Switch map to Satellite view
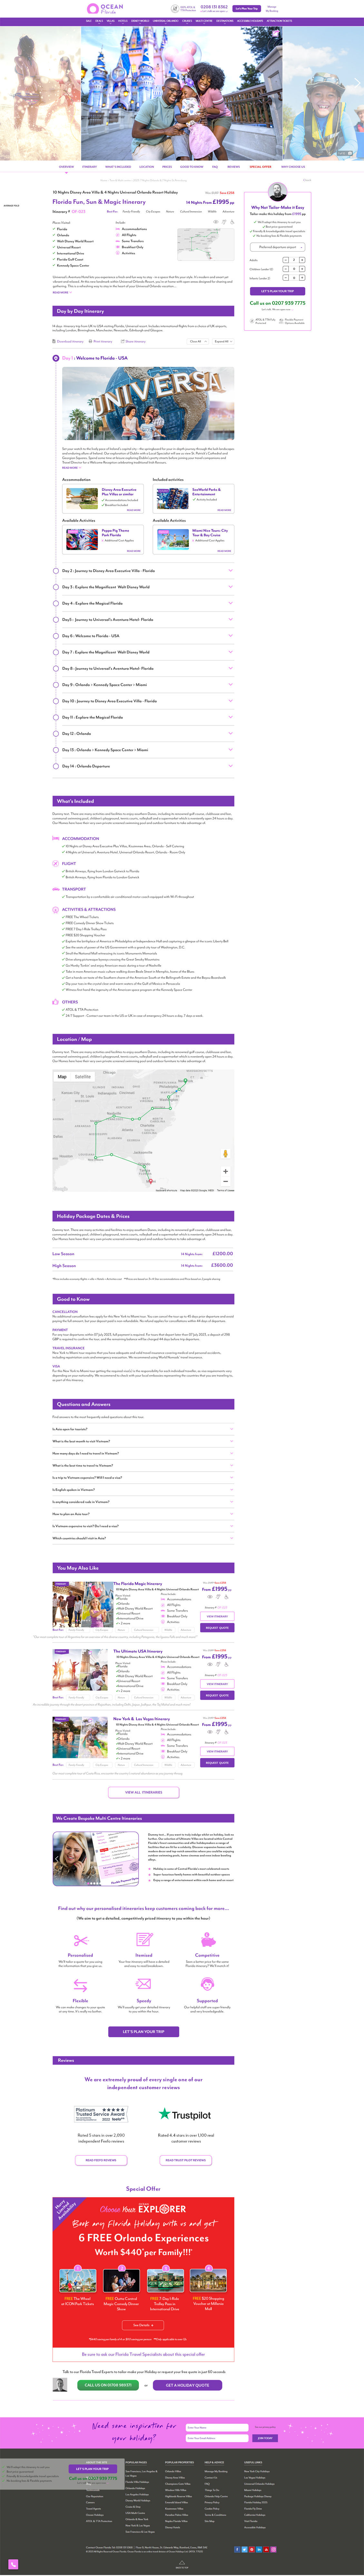The height and width of the screenshot is (2576, 364). 83,1077
